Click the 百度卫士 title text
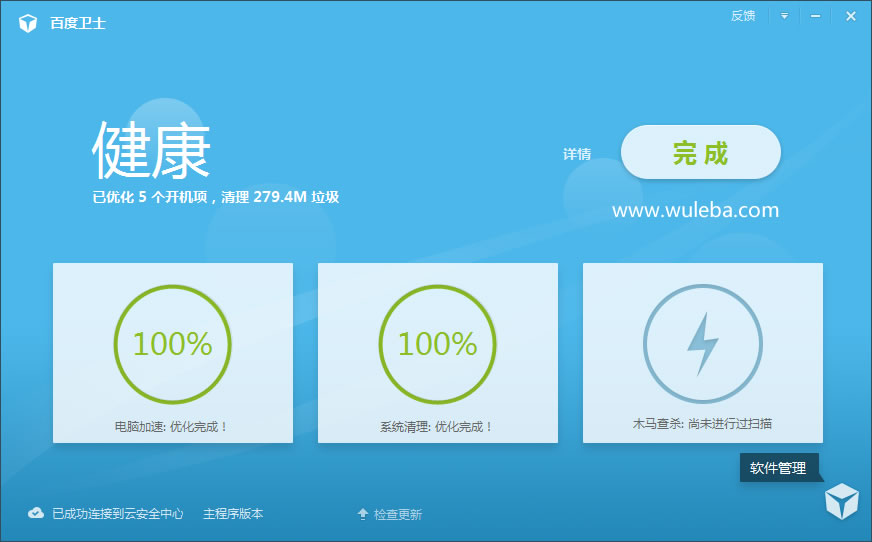Viewport: 872px width, 542px height. [x=78, y=23]
